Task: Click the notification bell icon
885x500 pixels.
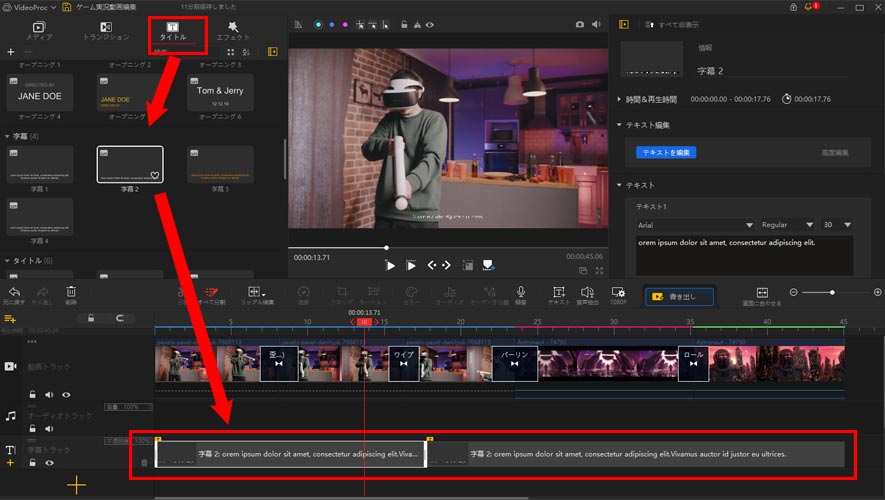Action: pyautogui.click(x=807, y=7)
